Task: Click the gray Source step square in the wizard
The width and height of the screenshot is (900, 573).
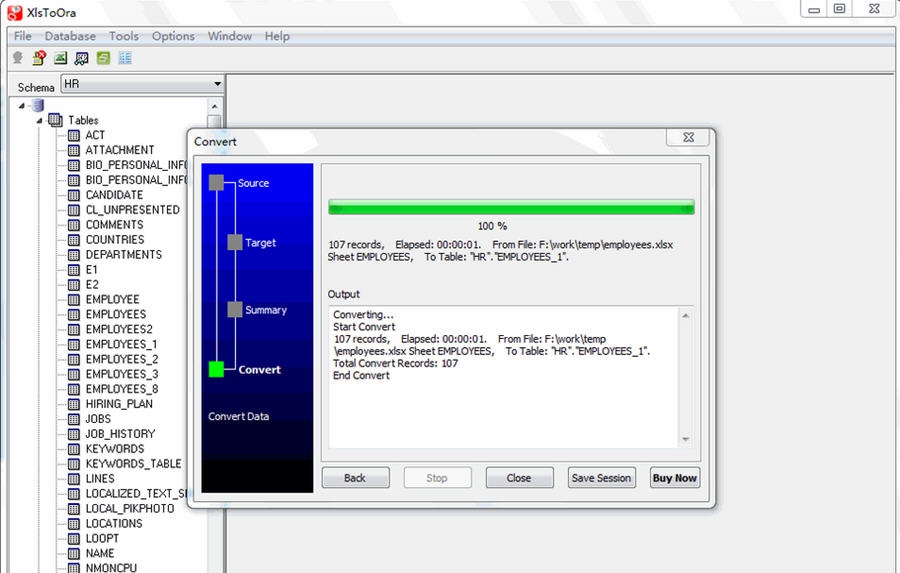Action: 216,183
